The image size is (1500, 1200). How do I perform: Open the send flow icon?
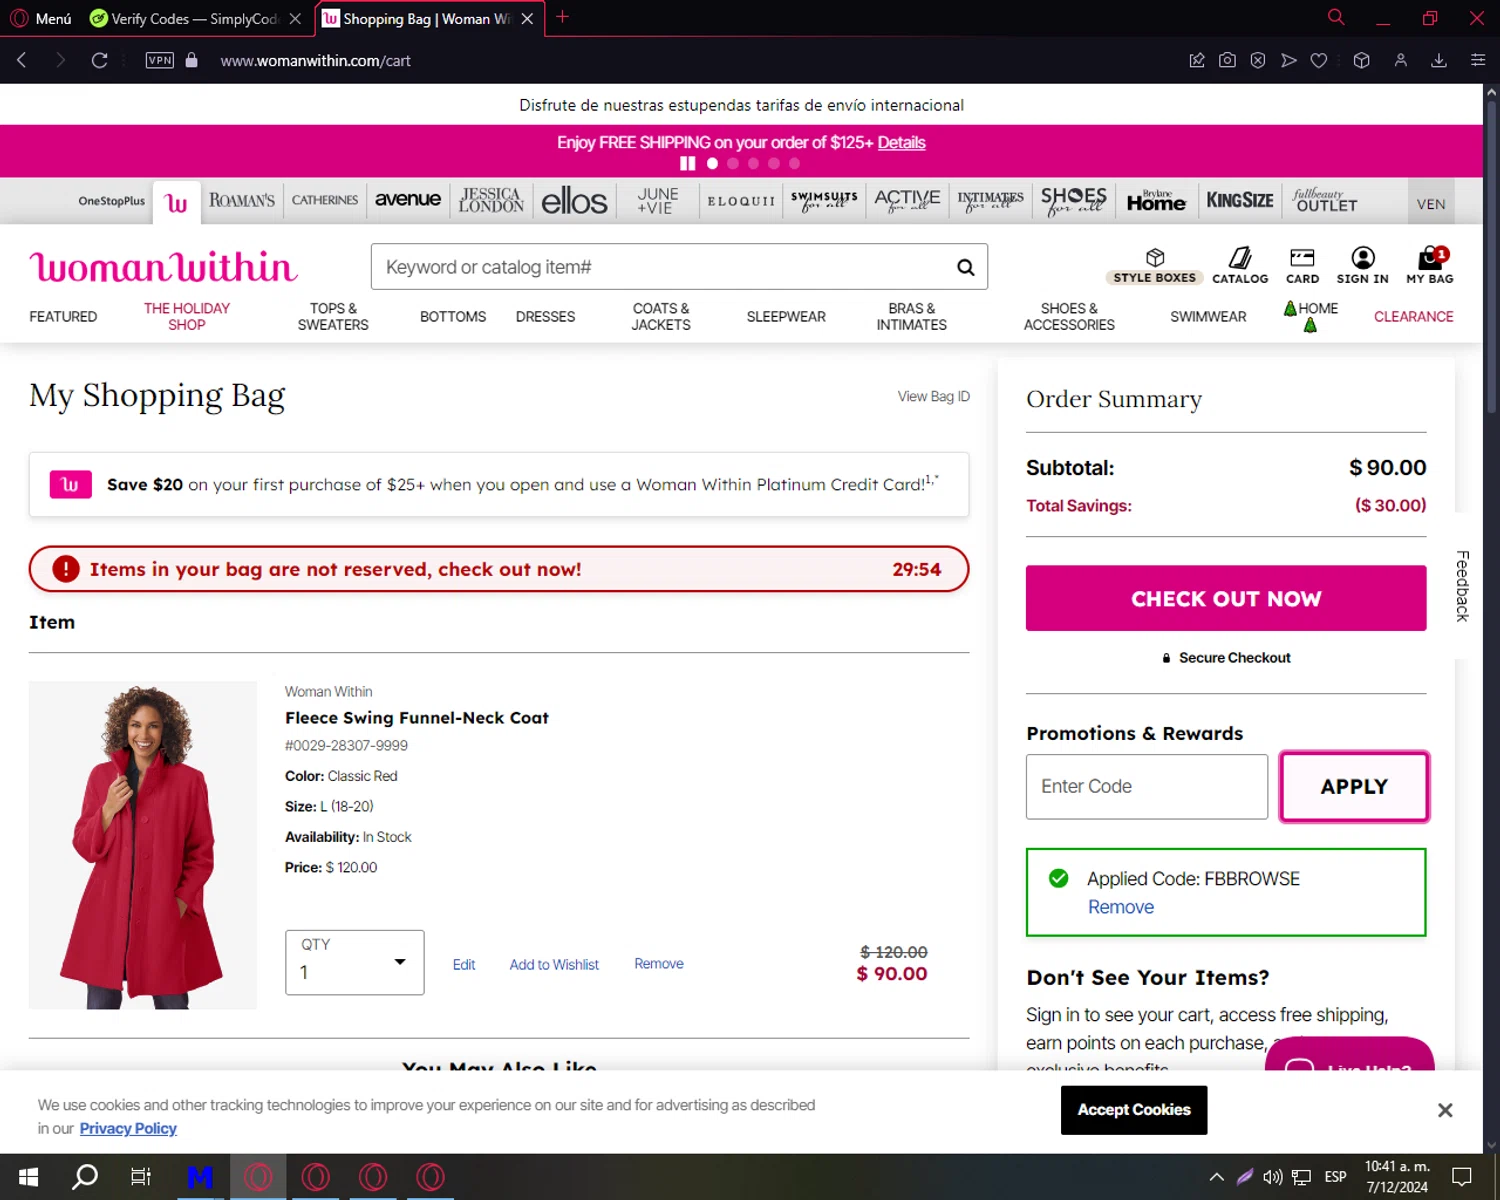[1289, 60]
